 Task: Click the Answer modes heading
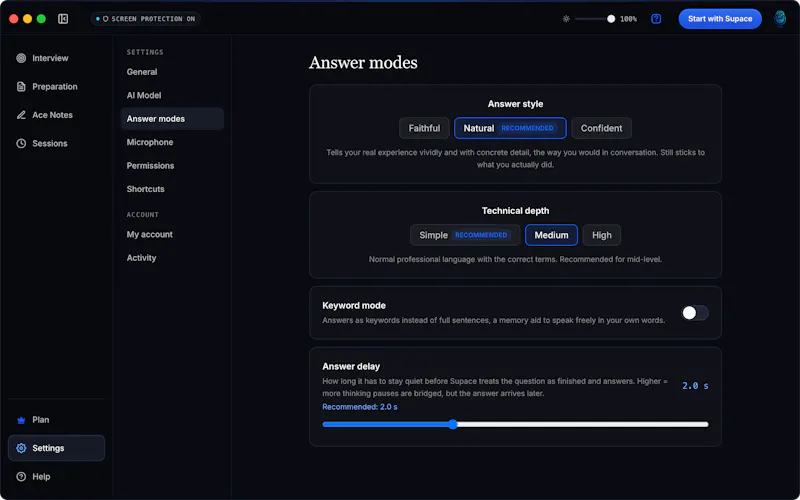363,63
